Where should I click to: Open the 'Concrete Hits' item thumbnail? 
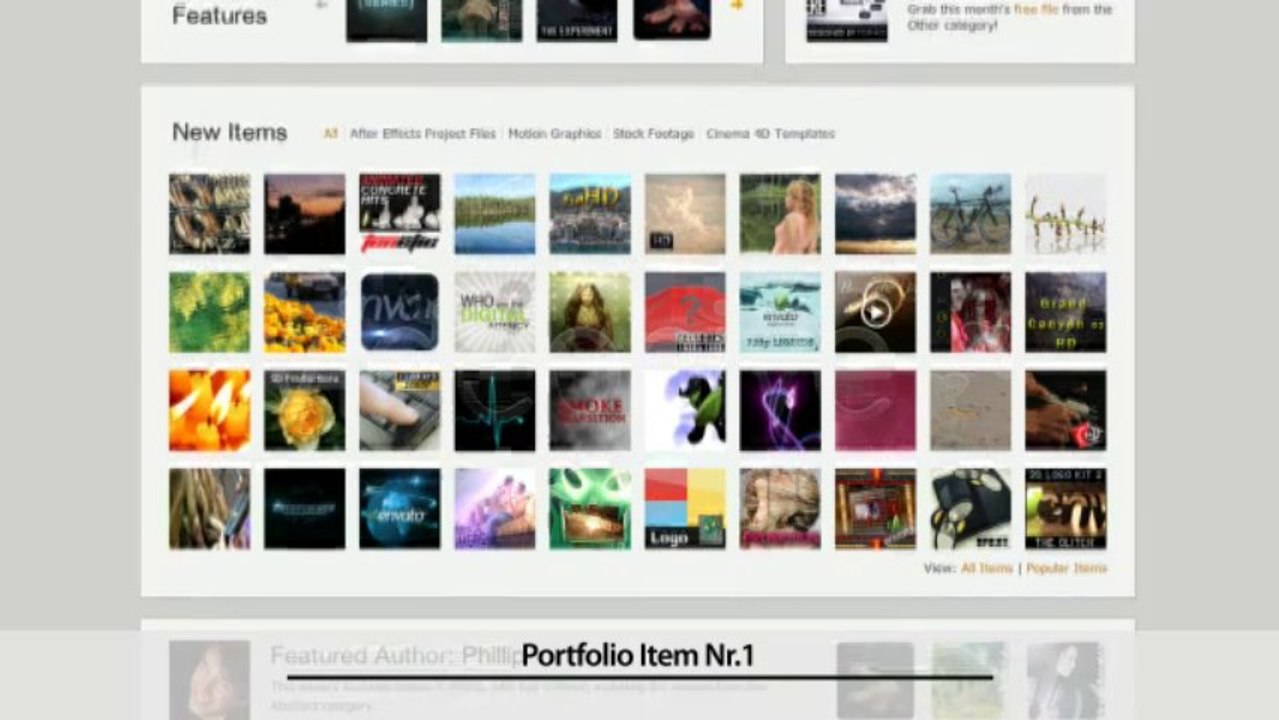click(x=400, y=214)
